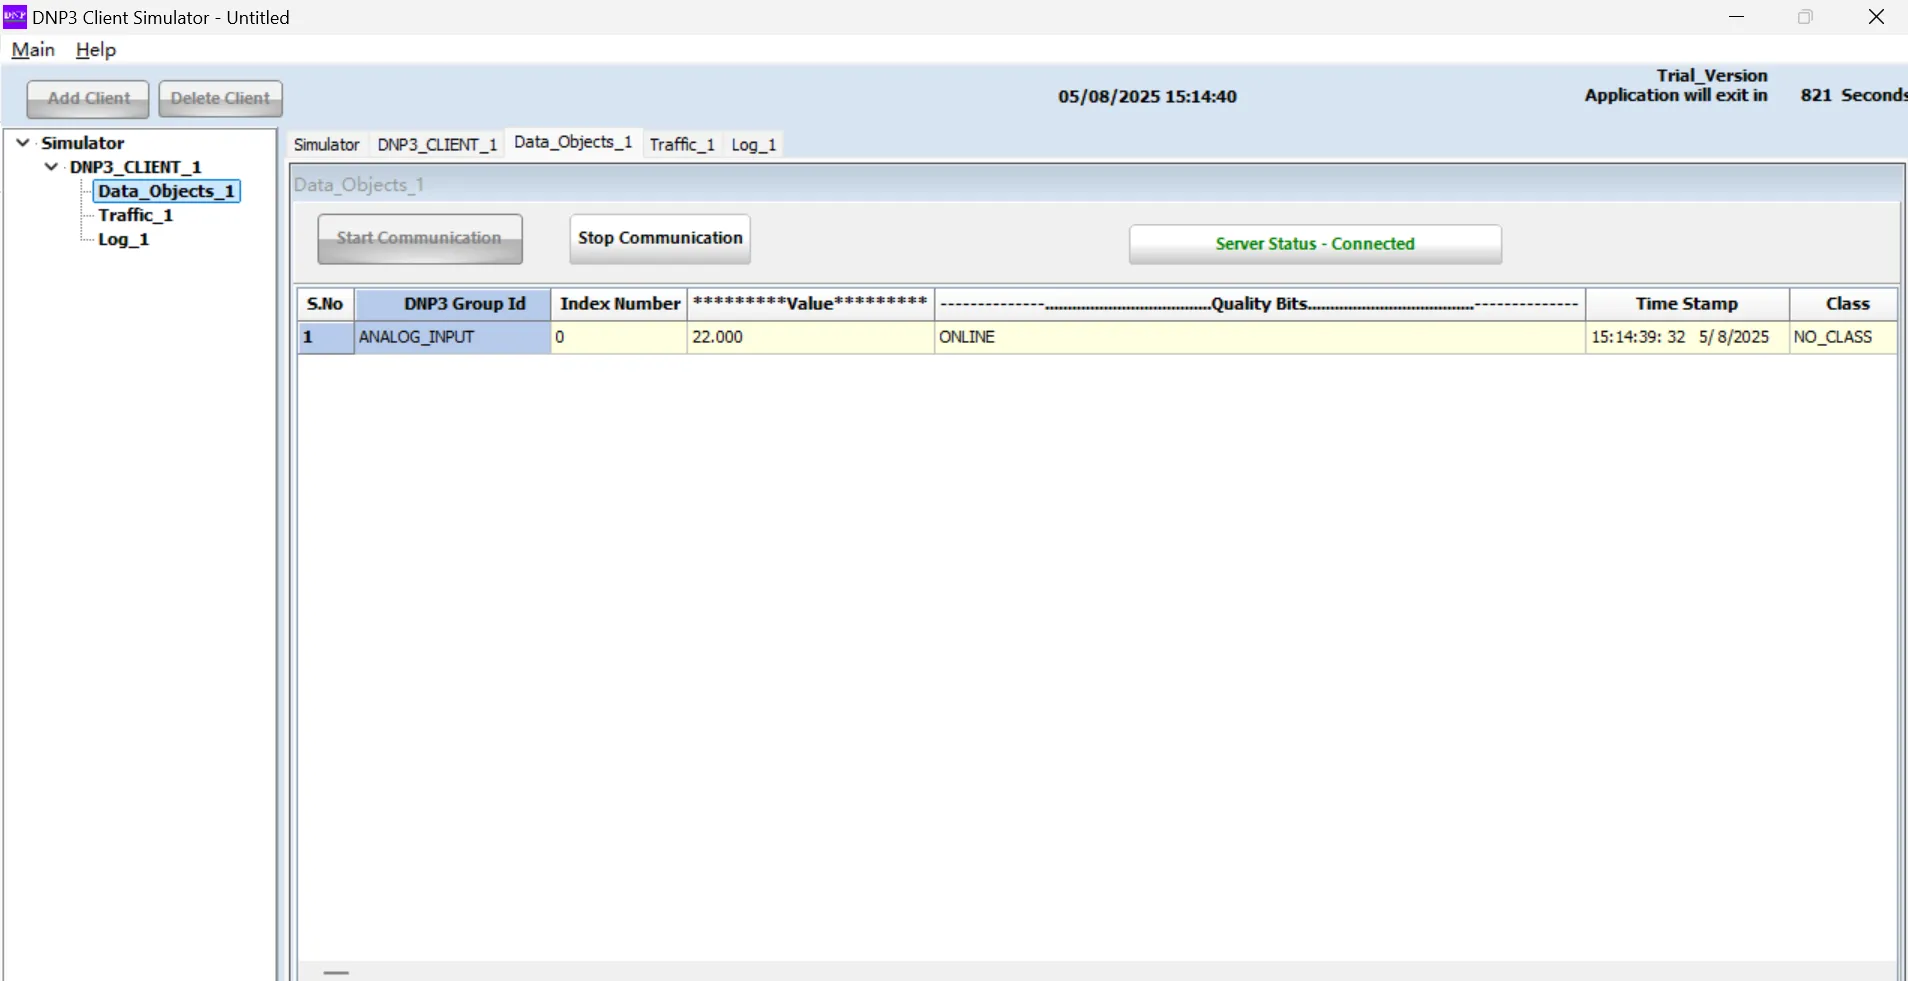
Task: Click the Start Communication button
Action: pyautogui.click(x=420, y=239)
